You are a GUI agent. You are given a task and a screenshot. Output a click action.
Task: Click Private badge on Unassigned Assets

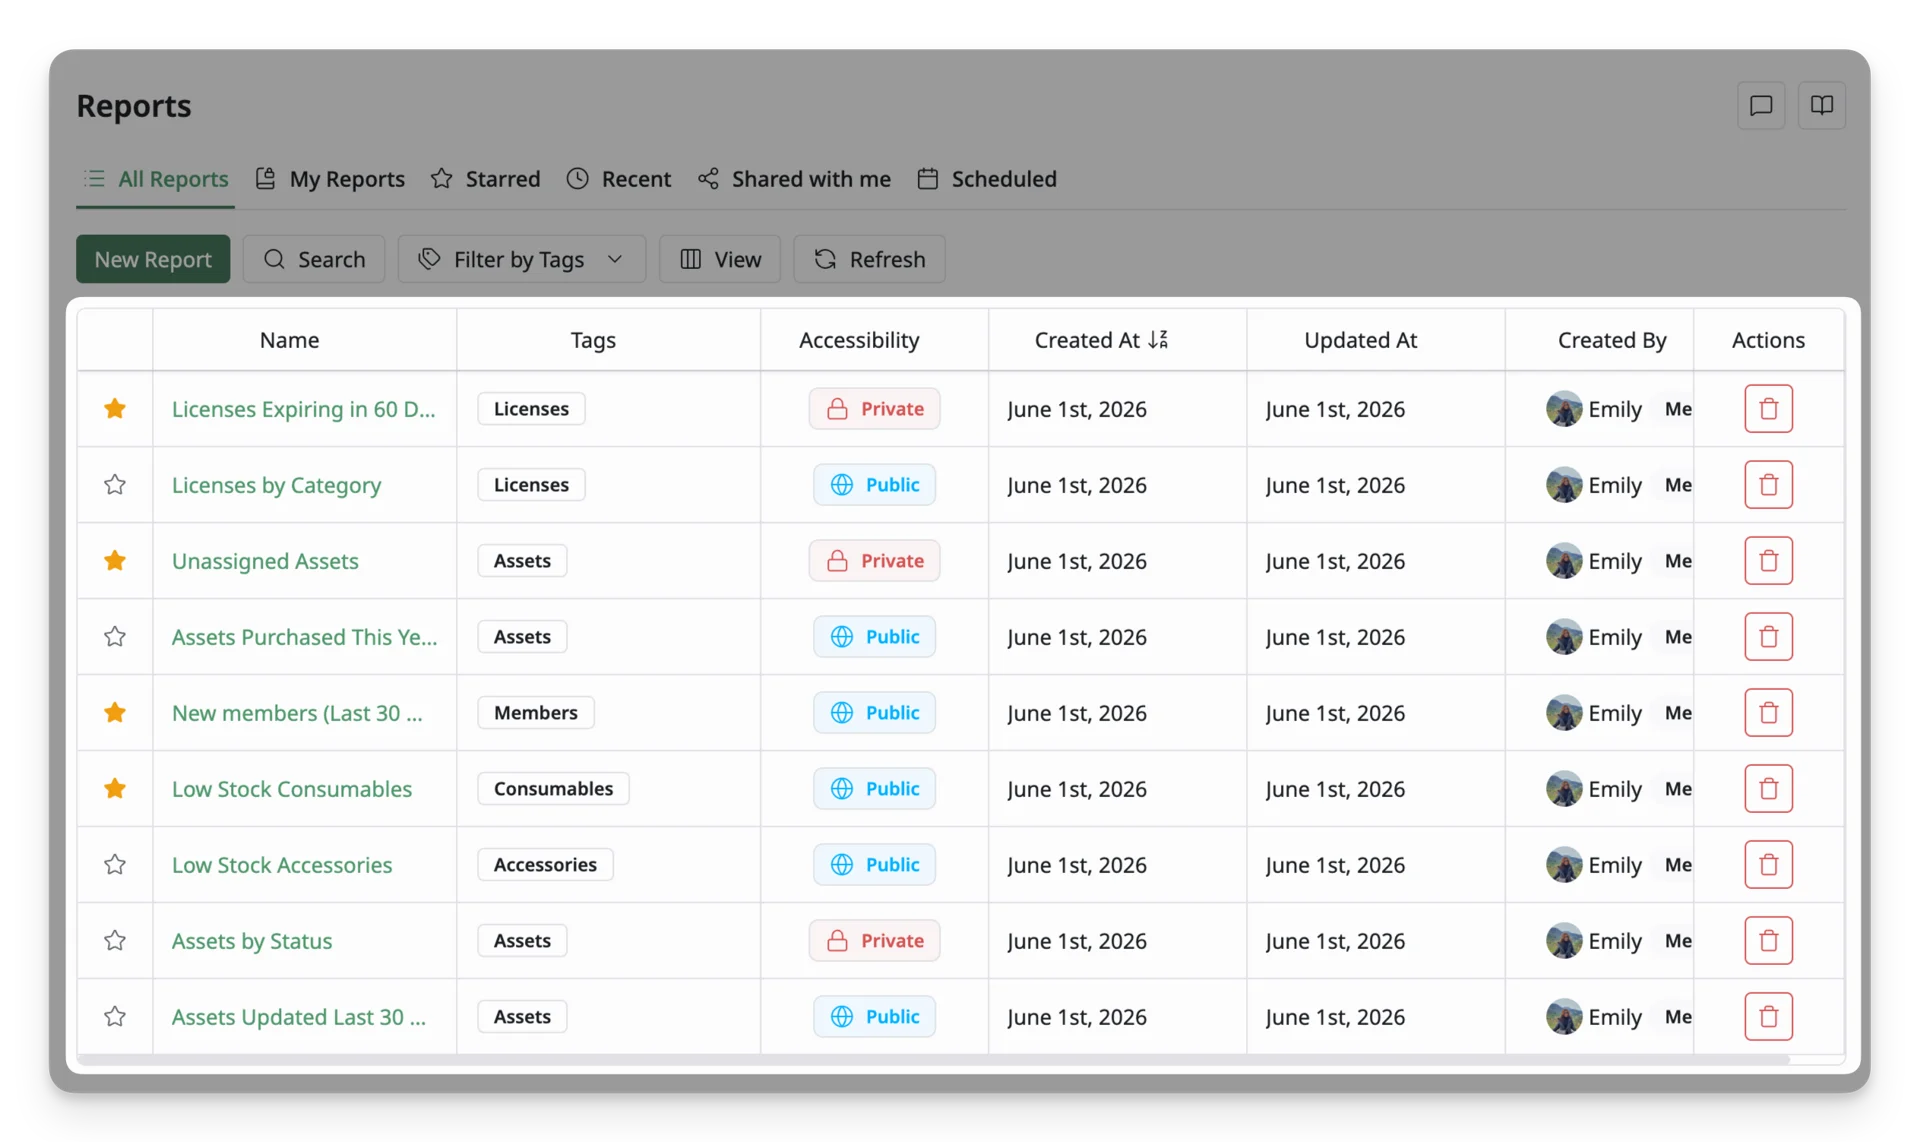[874, 561]
